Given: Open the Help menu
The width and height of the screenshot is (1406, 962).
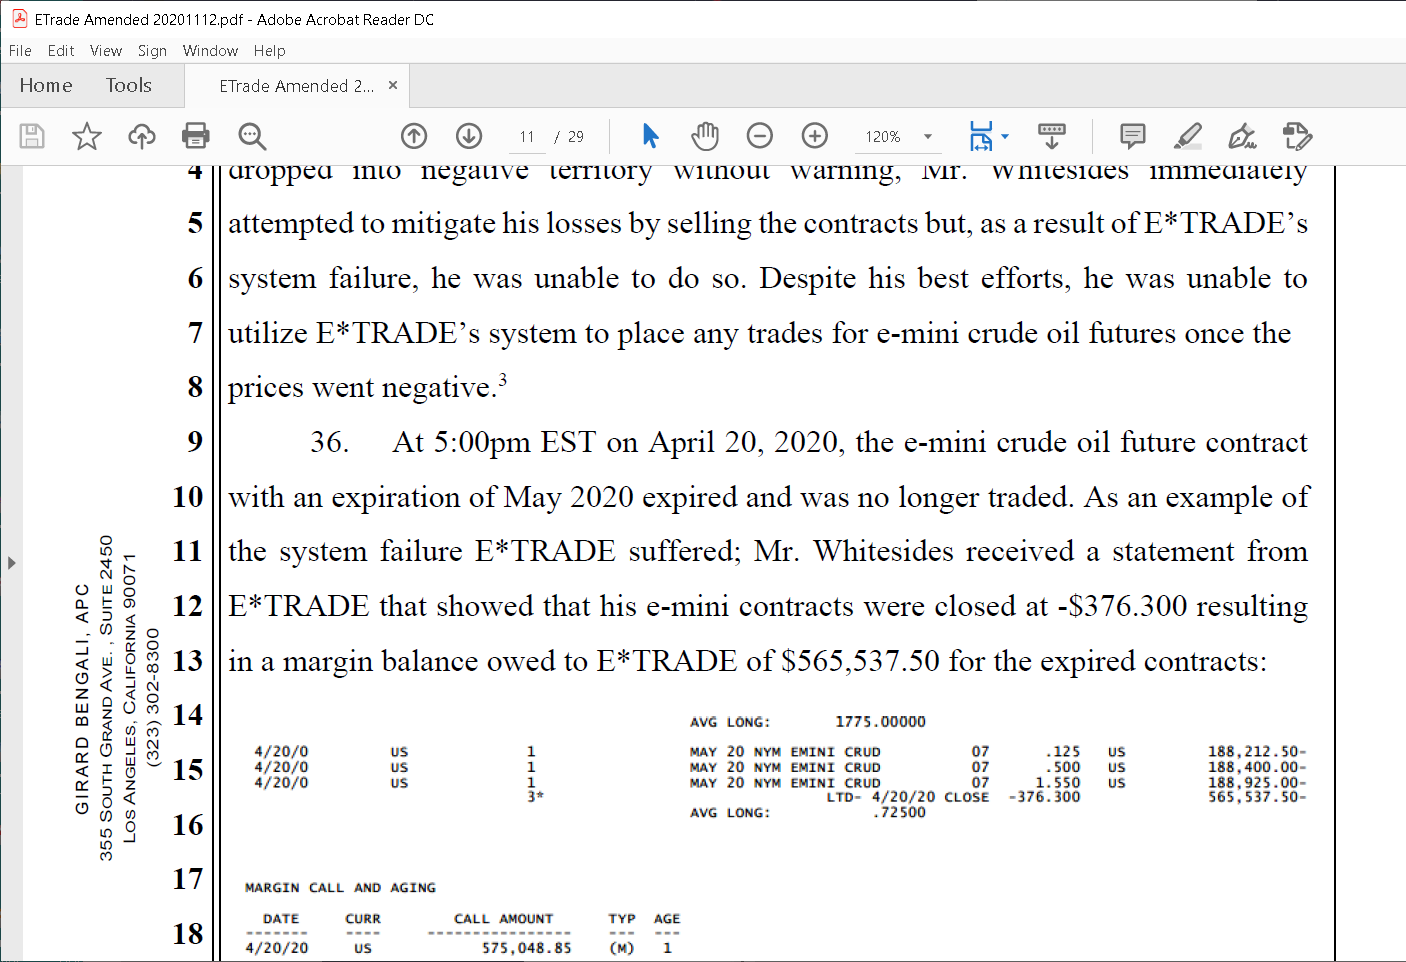Looking at the screenshot, I should pyautogui.click(x=269, y=51).
